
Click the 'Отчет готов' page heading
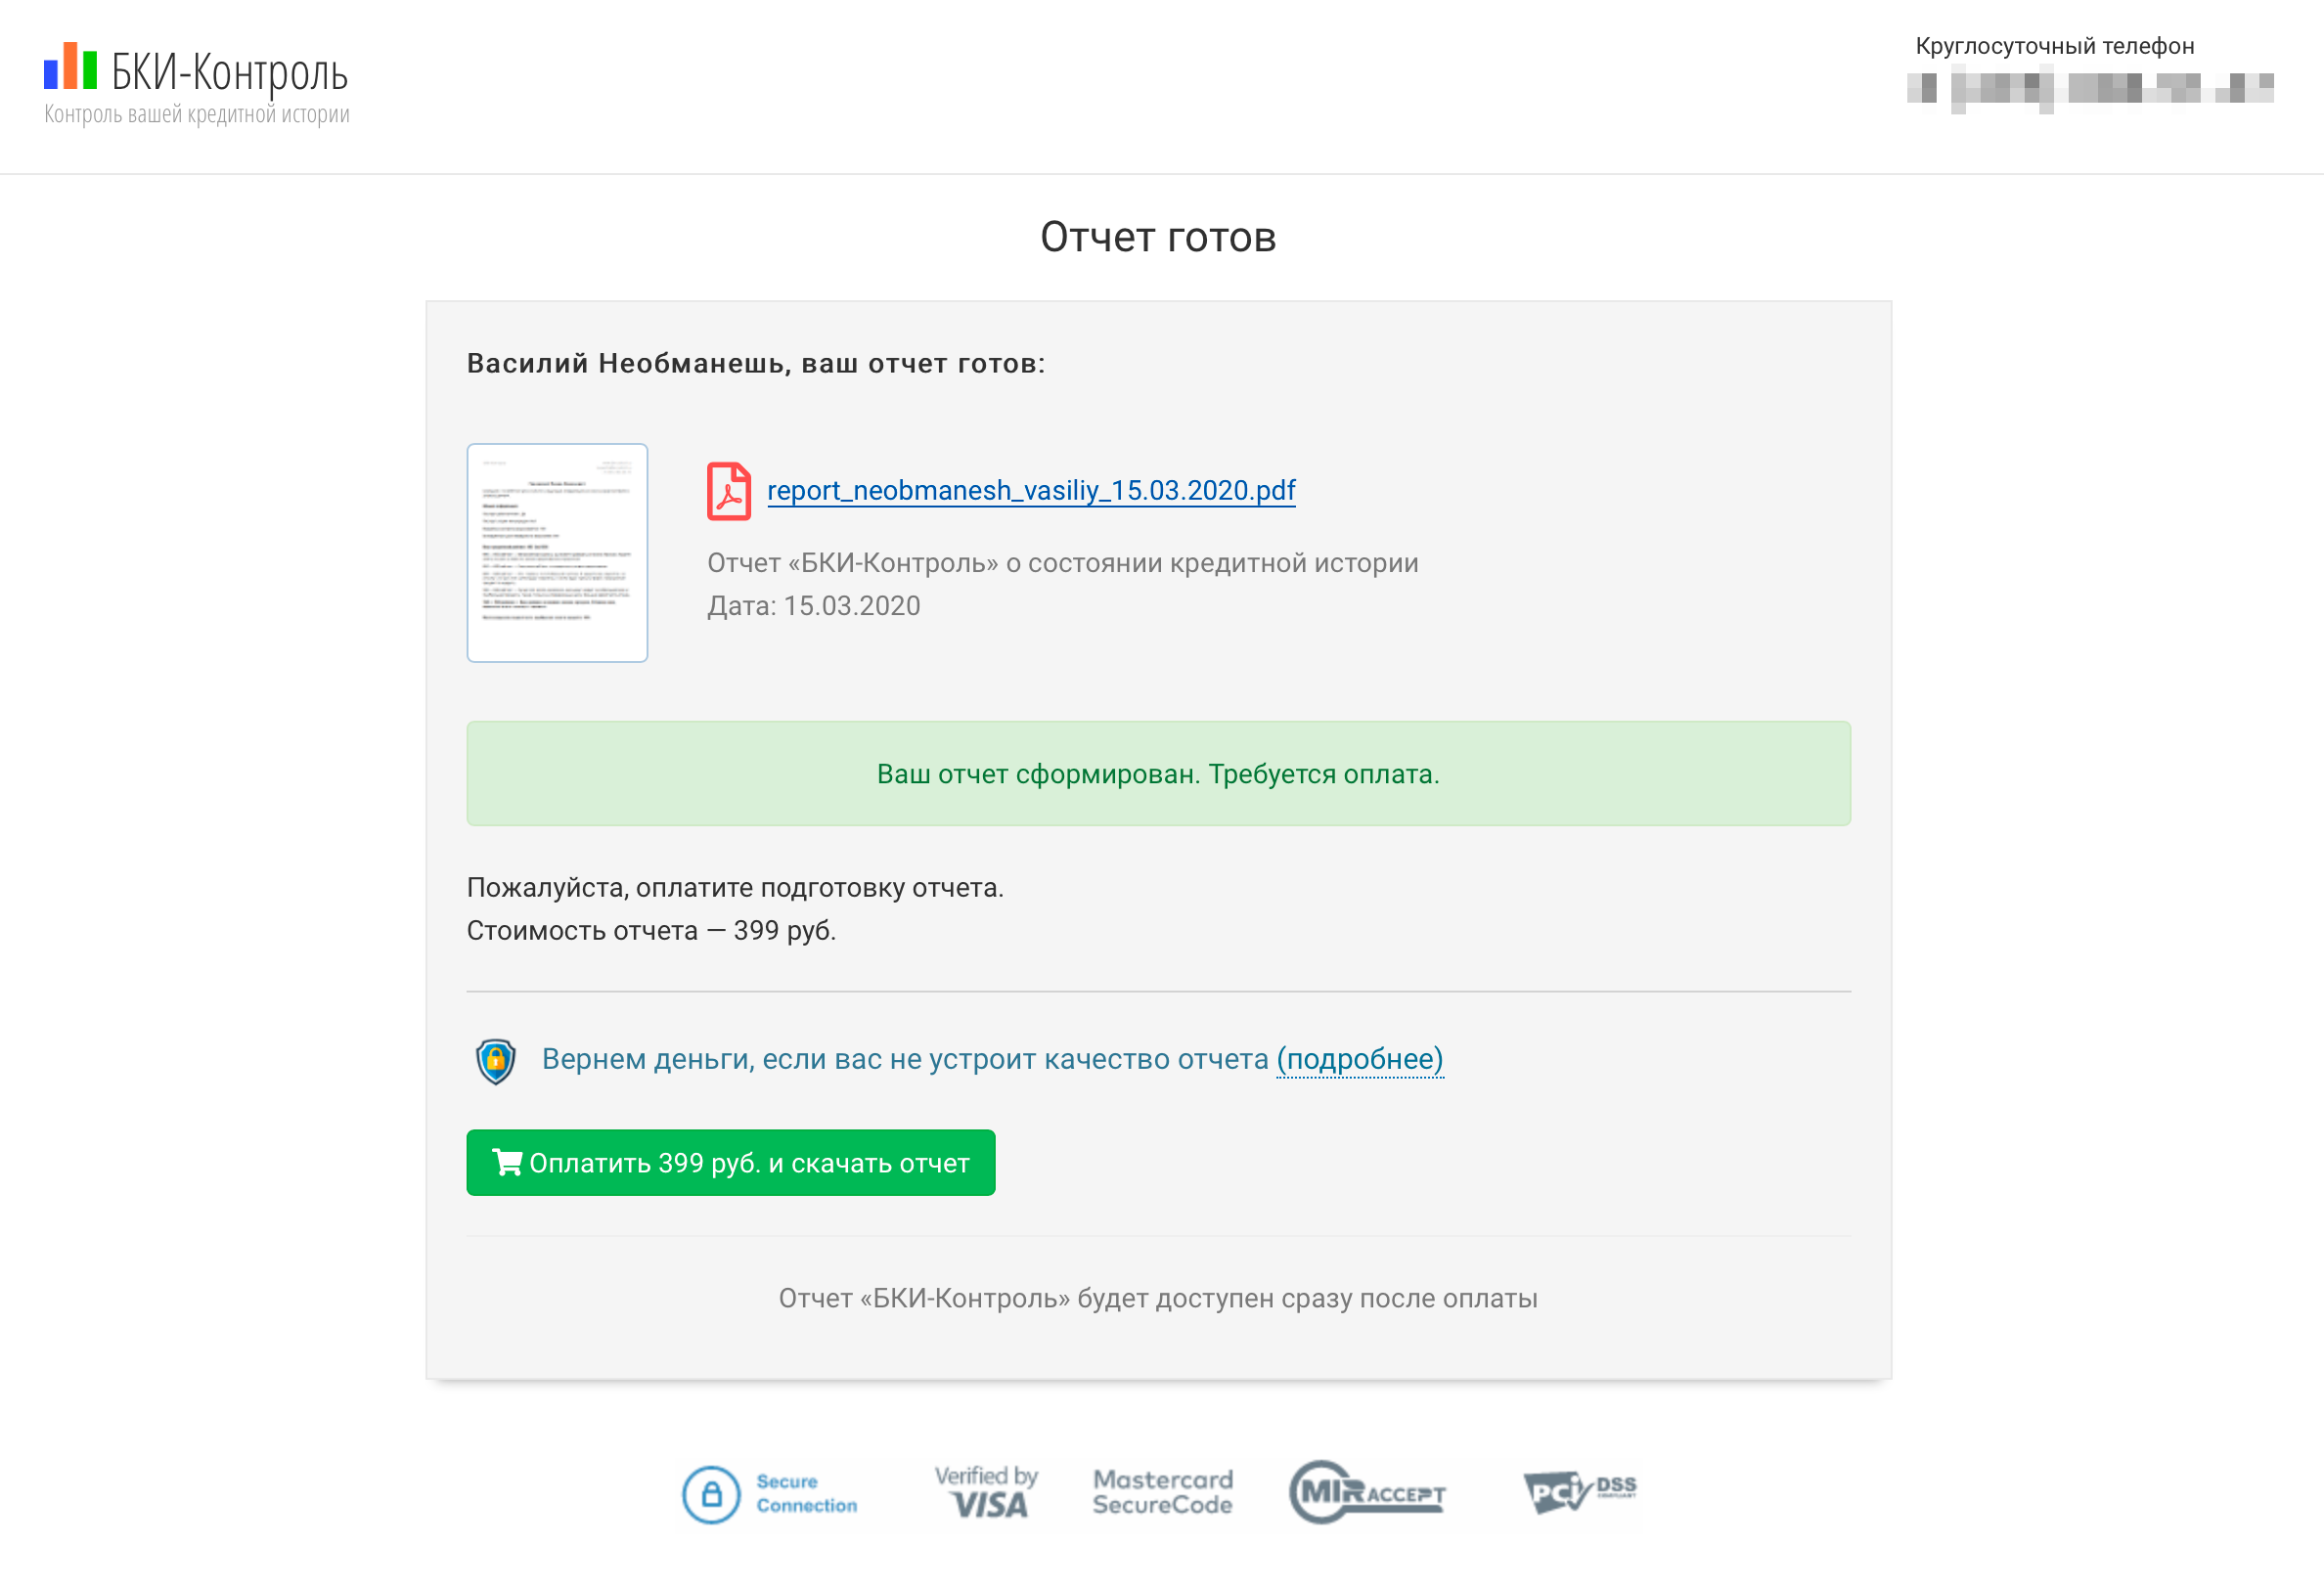(1159, 237)
